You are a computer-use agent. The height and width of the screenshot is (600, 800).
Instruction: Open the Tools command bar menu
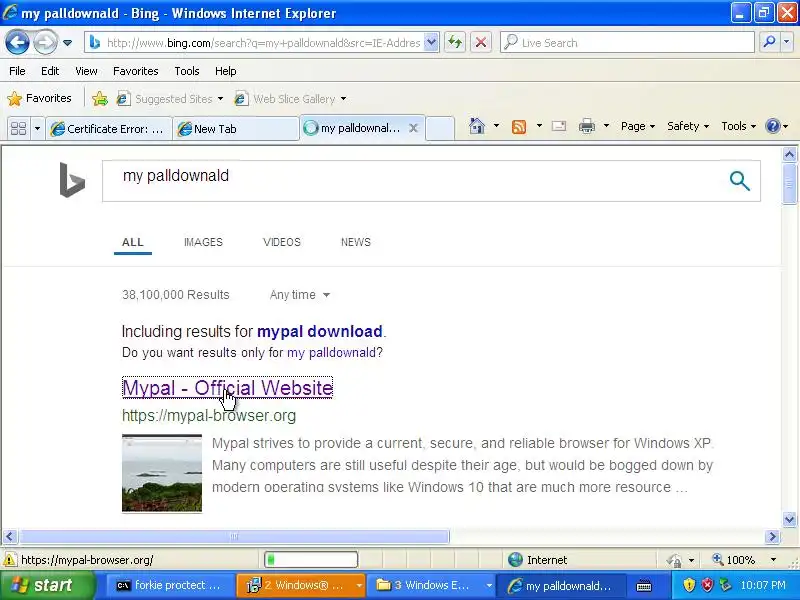click(x=738, y=126)
